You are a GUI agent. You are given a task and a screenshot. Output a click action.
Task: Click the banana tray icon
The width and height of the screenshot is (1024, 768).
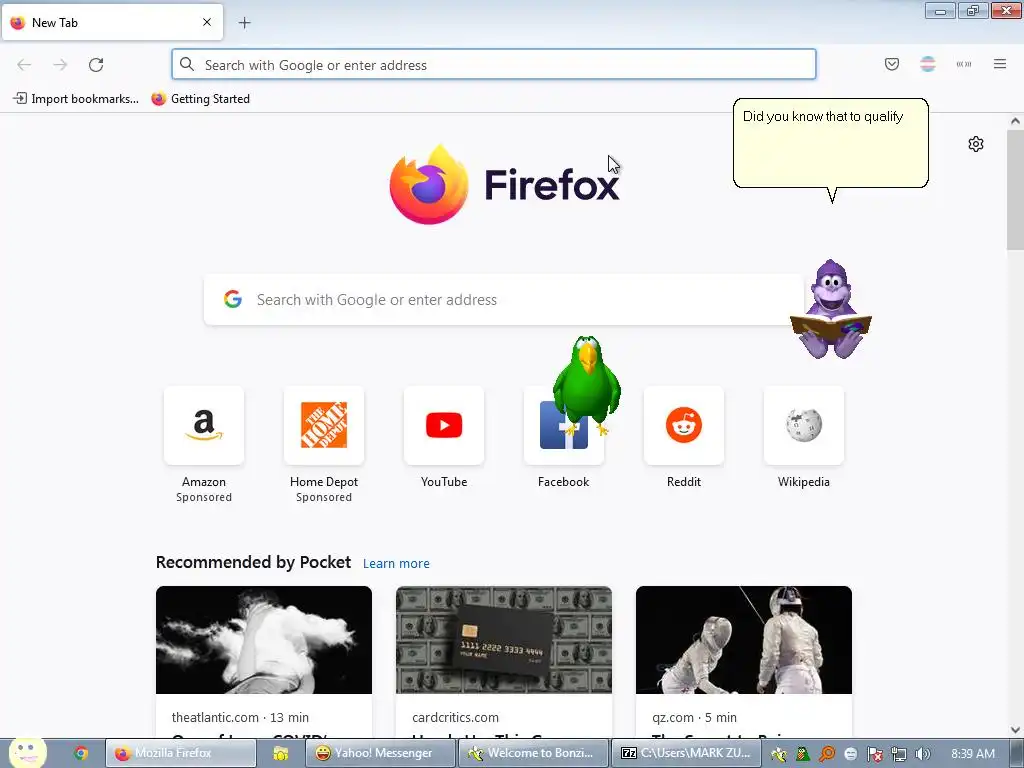[778, 754]
